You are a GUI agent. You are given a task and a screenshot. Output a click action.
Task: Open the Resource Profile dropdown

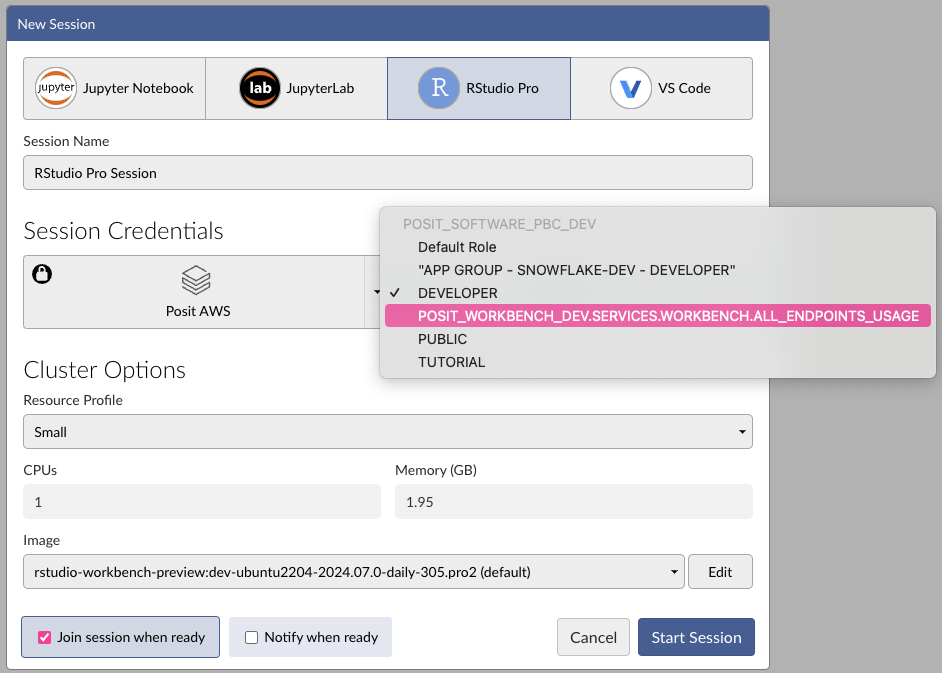click(x=387, y=431)
